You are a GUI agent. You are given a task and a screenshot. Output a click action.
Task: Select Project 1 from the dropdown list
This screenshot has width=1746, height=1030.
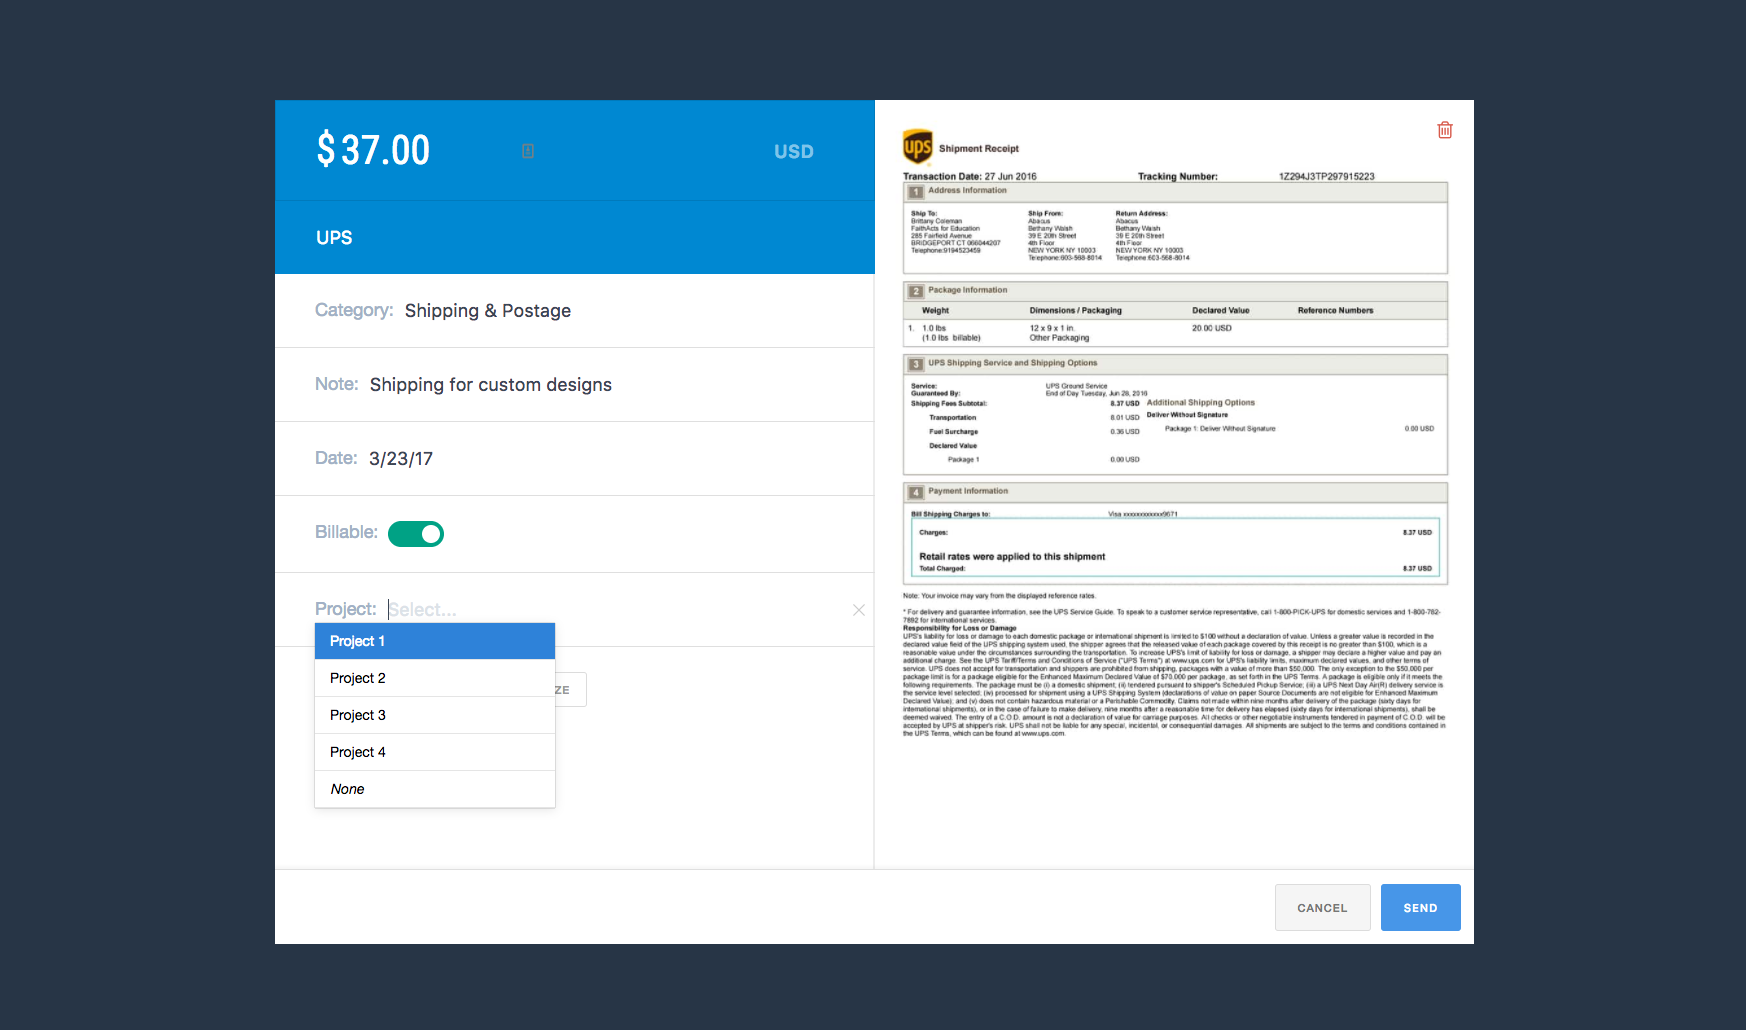click(435, 641)
